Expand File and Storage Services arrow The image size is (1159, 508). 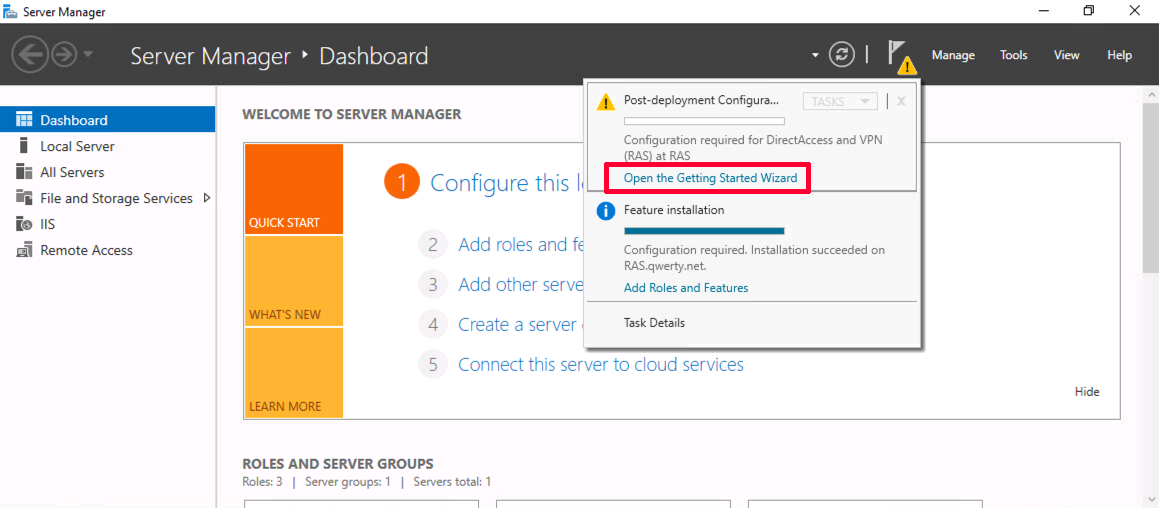click(x=206, y=198)
